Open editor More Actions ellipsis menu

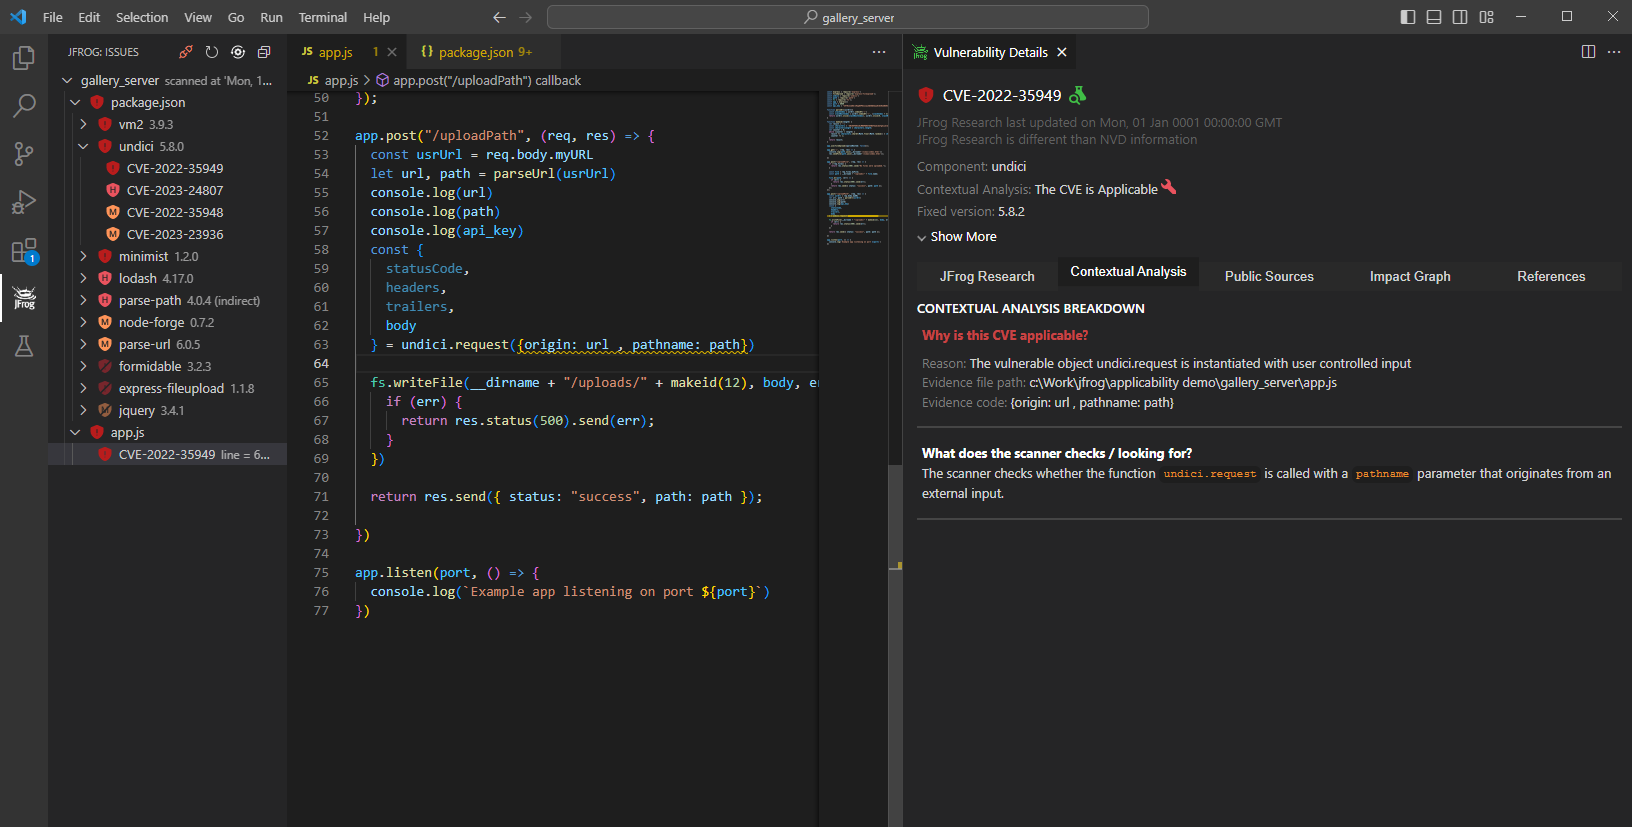point(879,52)
